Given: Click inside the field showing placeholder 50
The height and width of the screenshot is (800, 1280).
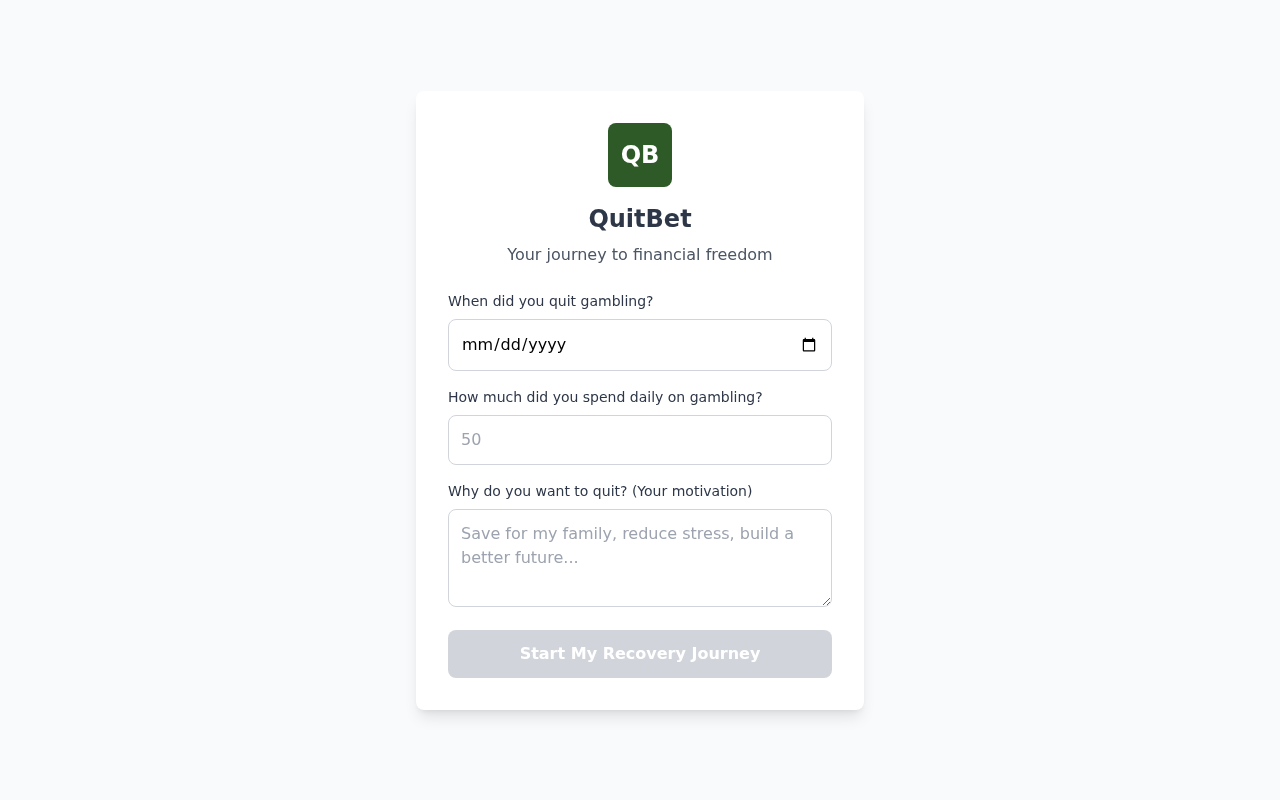Looking at the screenshot, I should 640,440.
